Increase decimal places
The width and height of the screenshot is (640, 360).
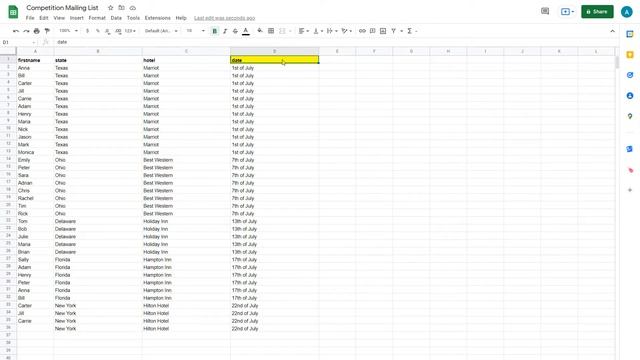pyautogui.click(x=118, y=31)
